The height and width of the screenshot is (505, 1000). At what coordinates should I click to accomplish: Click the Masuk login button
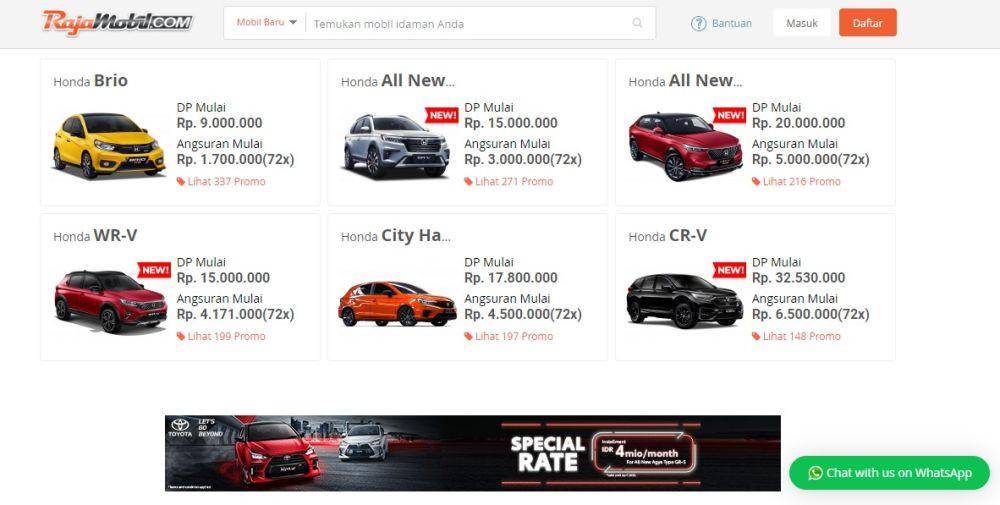pos(802,23)
